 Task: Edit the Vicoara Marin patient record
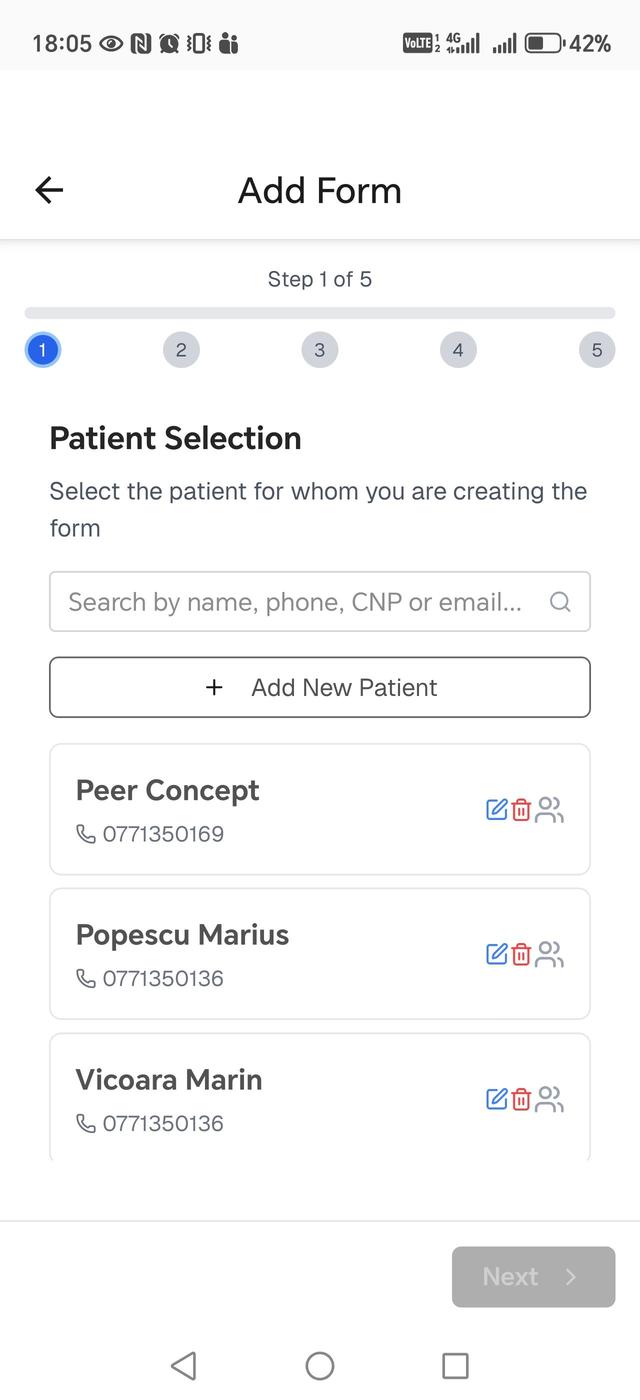[496, 1100]
